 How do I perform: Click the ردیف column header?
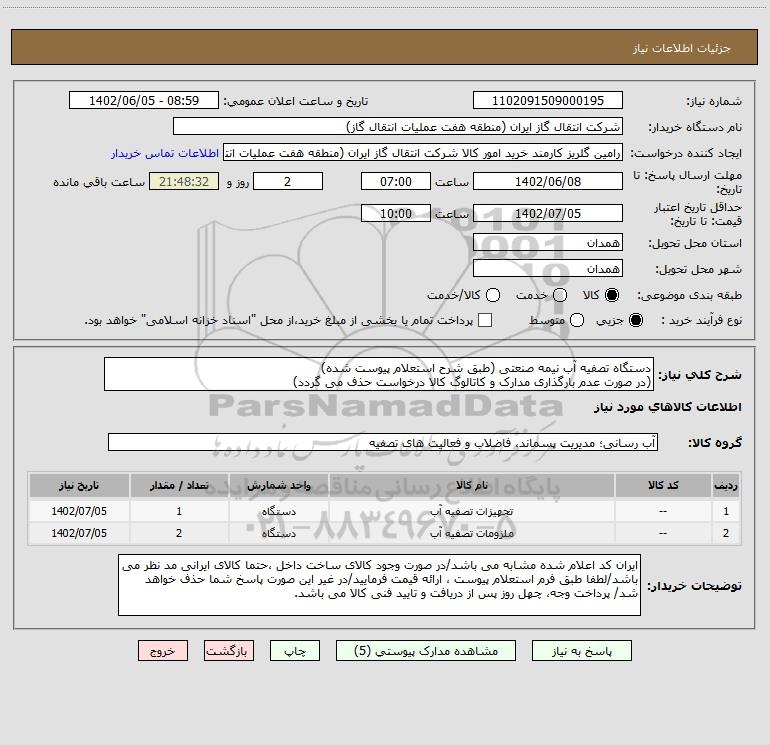[726, 485]
